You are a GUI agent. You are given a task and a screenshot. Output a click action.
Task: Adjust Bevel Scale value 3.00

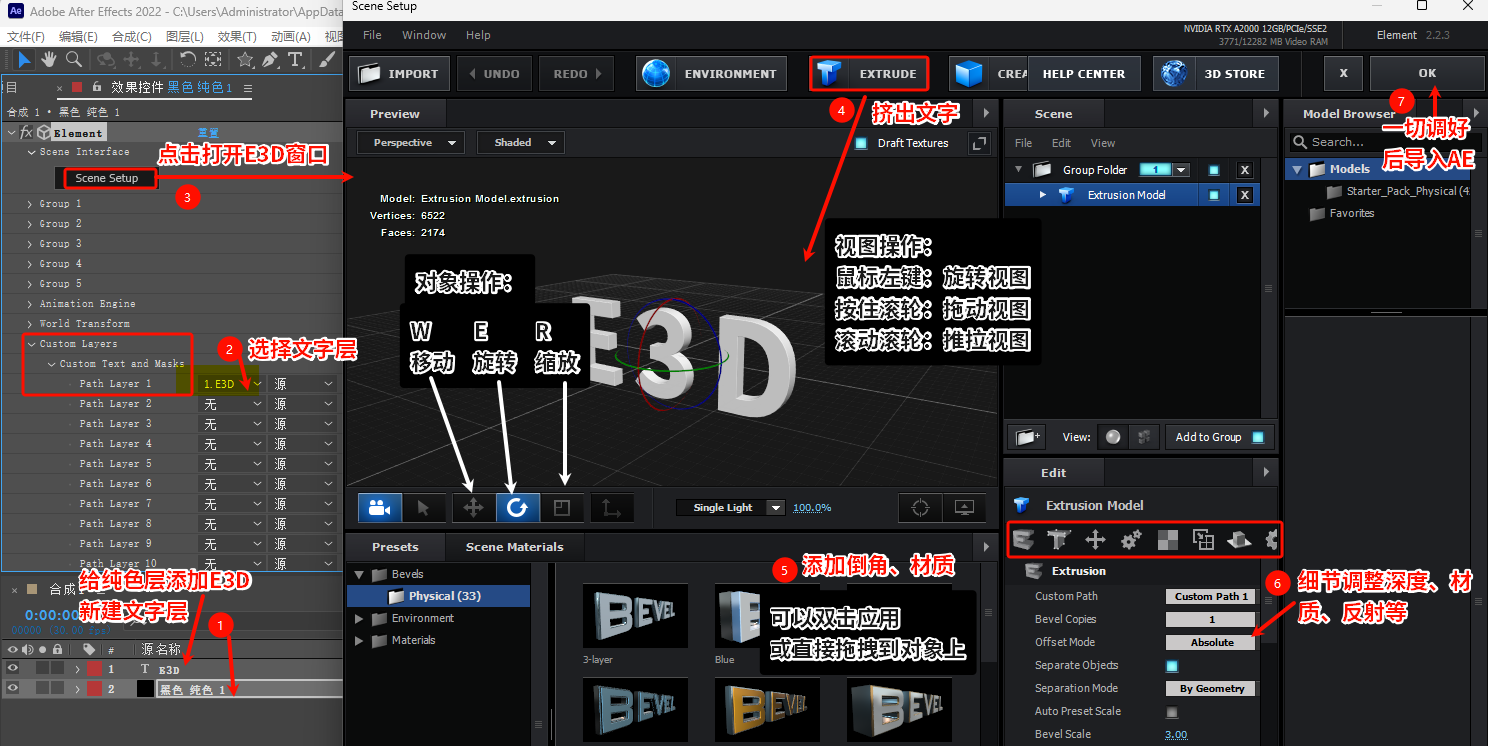1176,735
